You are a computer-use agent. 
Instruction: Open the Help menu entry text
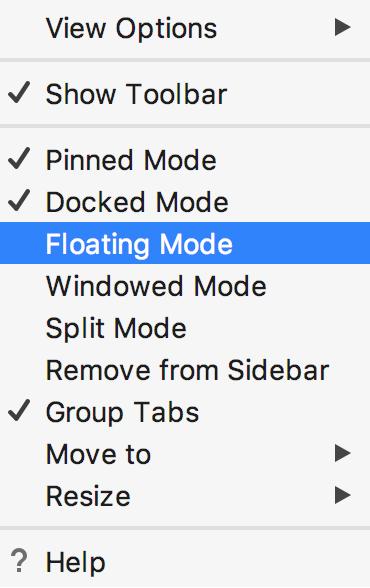pos(76,562)
